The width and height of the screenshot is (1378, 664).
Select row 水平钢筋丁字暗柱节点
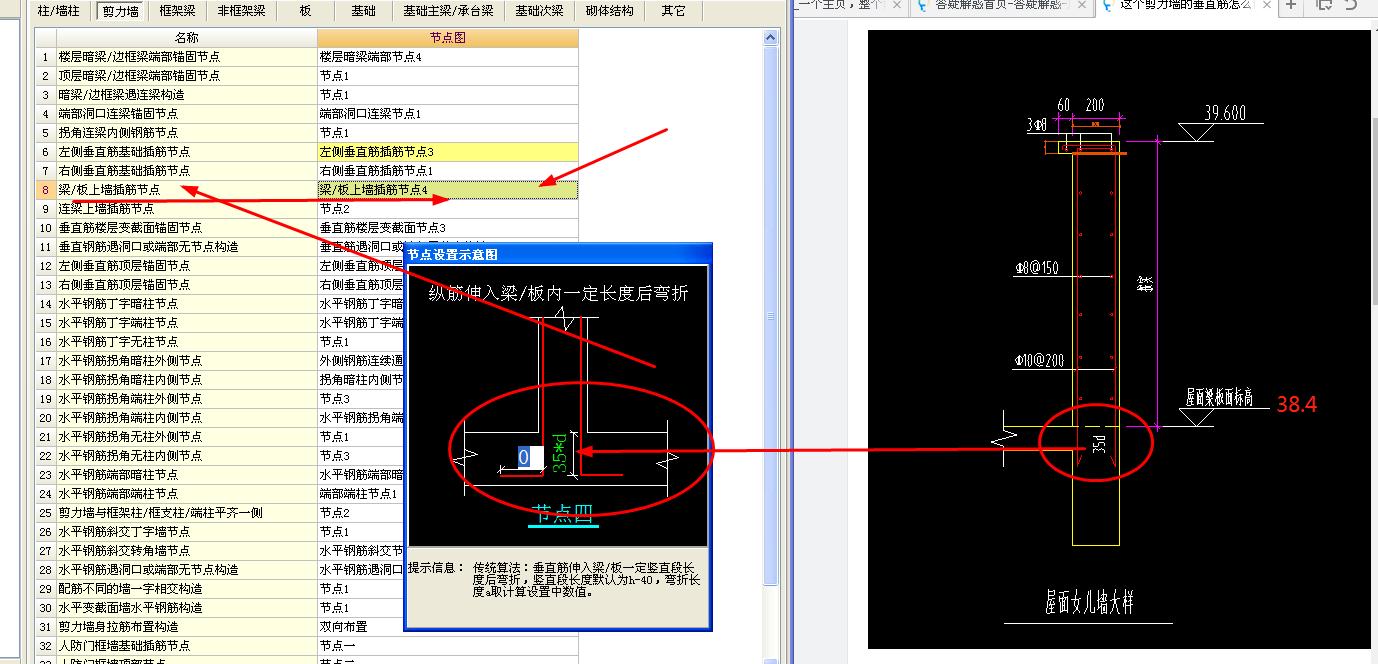tap(186, 304)
